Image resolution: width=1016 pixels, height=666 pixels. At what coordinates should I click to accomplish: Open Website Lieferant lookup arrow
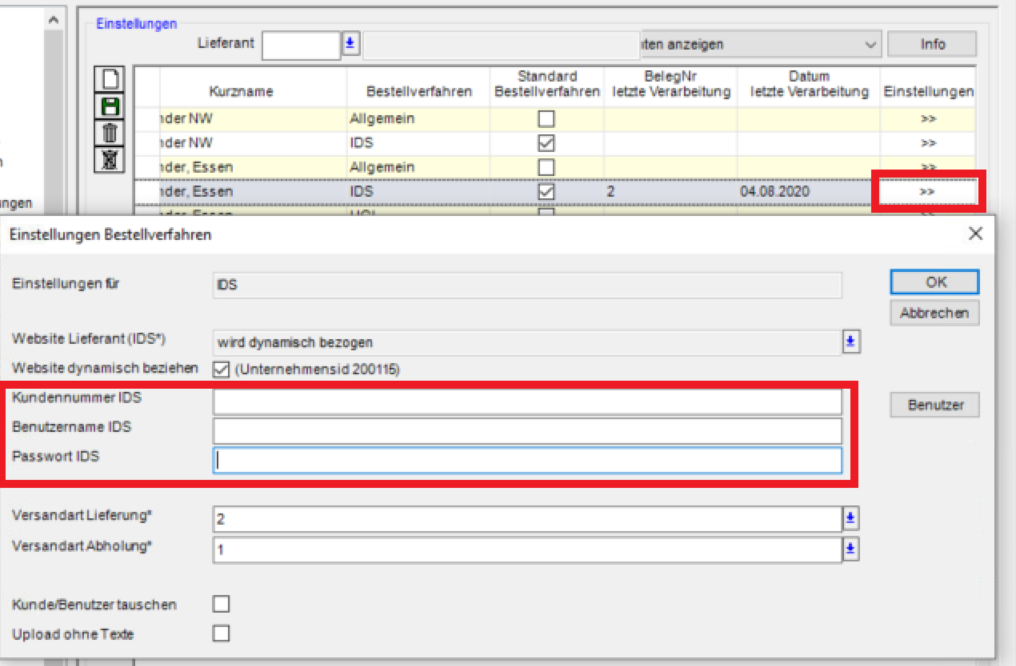point(851,341)
